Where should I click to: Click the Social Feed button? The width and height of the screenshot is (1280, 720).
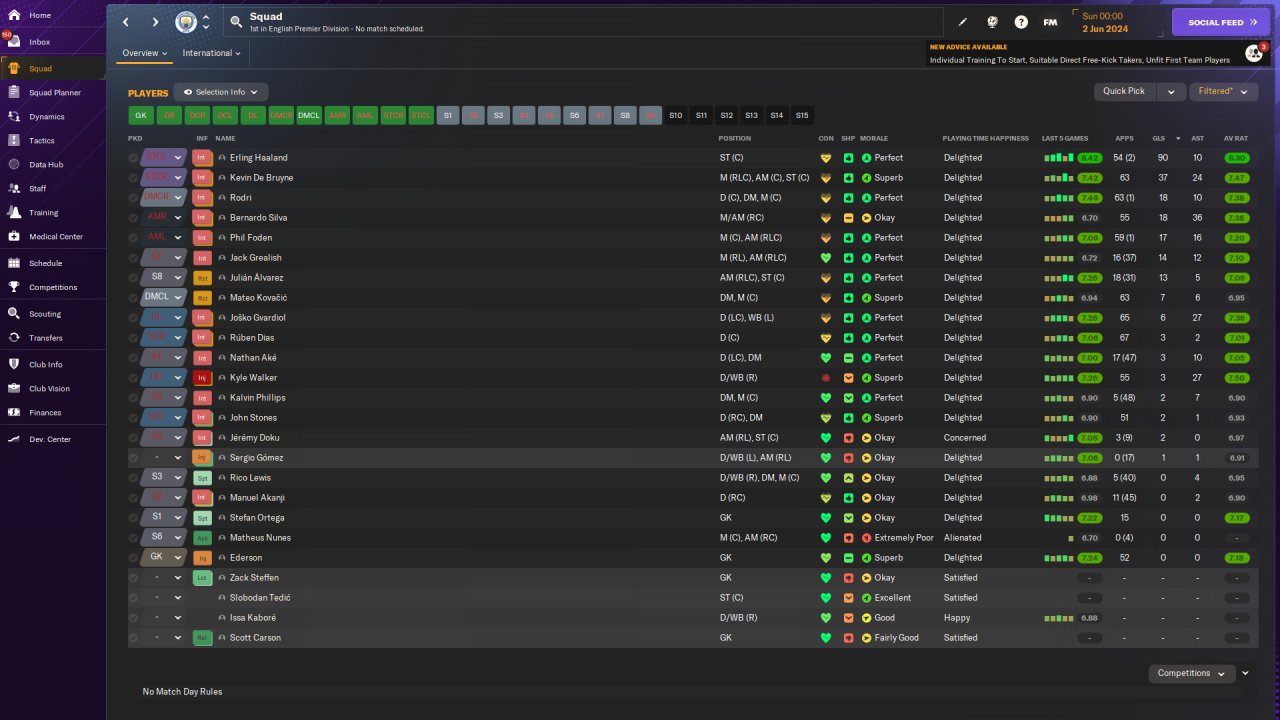pos(1221,22)
